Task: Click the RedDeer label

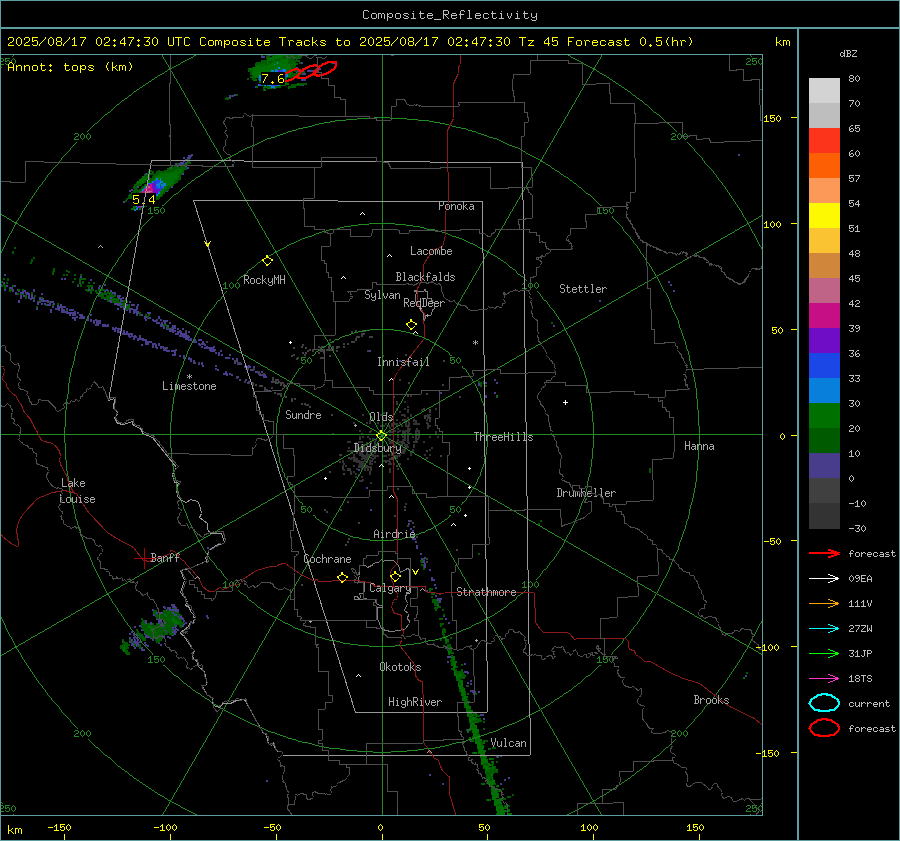Action: [x=424, y=303]
